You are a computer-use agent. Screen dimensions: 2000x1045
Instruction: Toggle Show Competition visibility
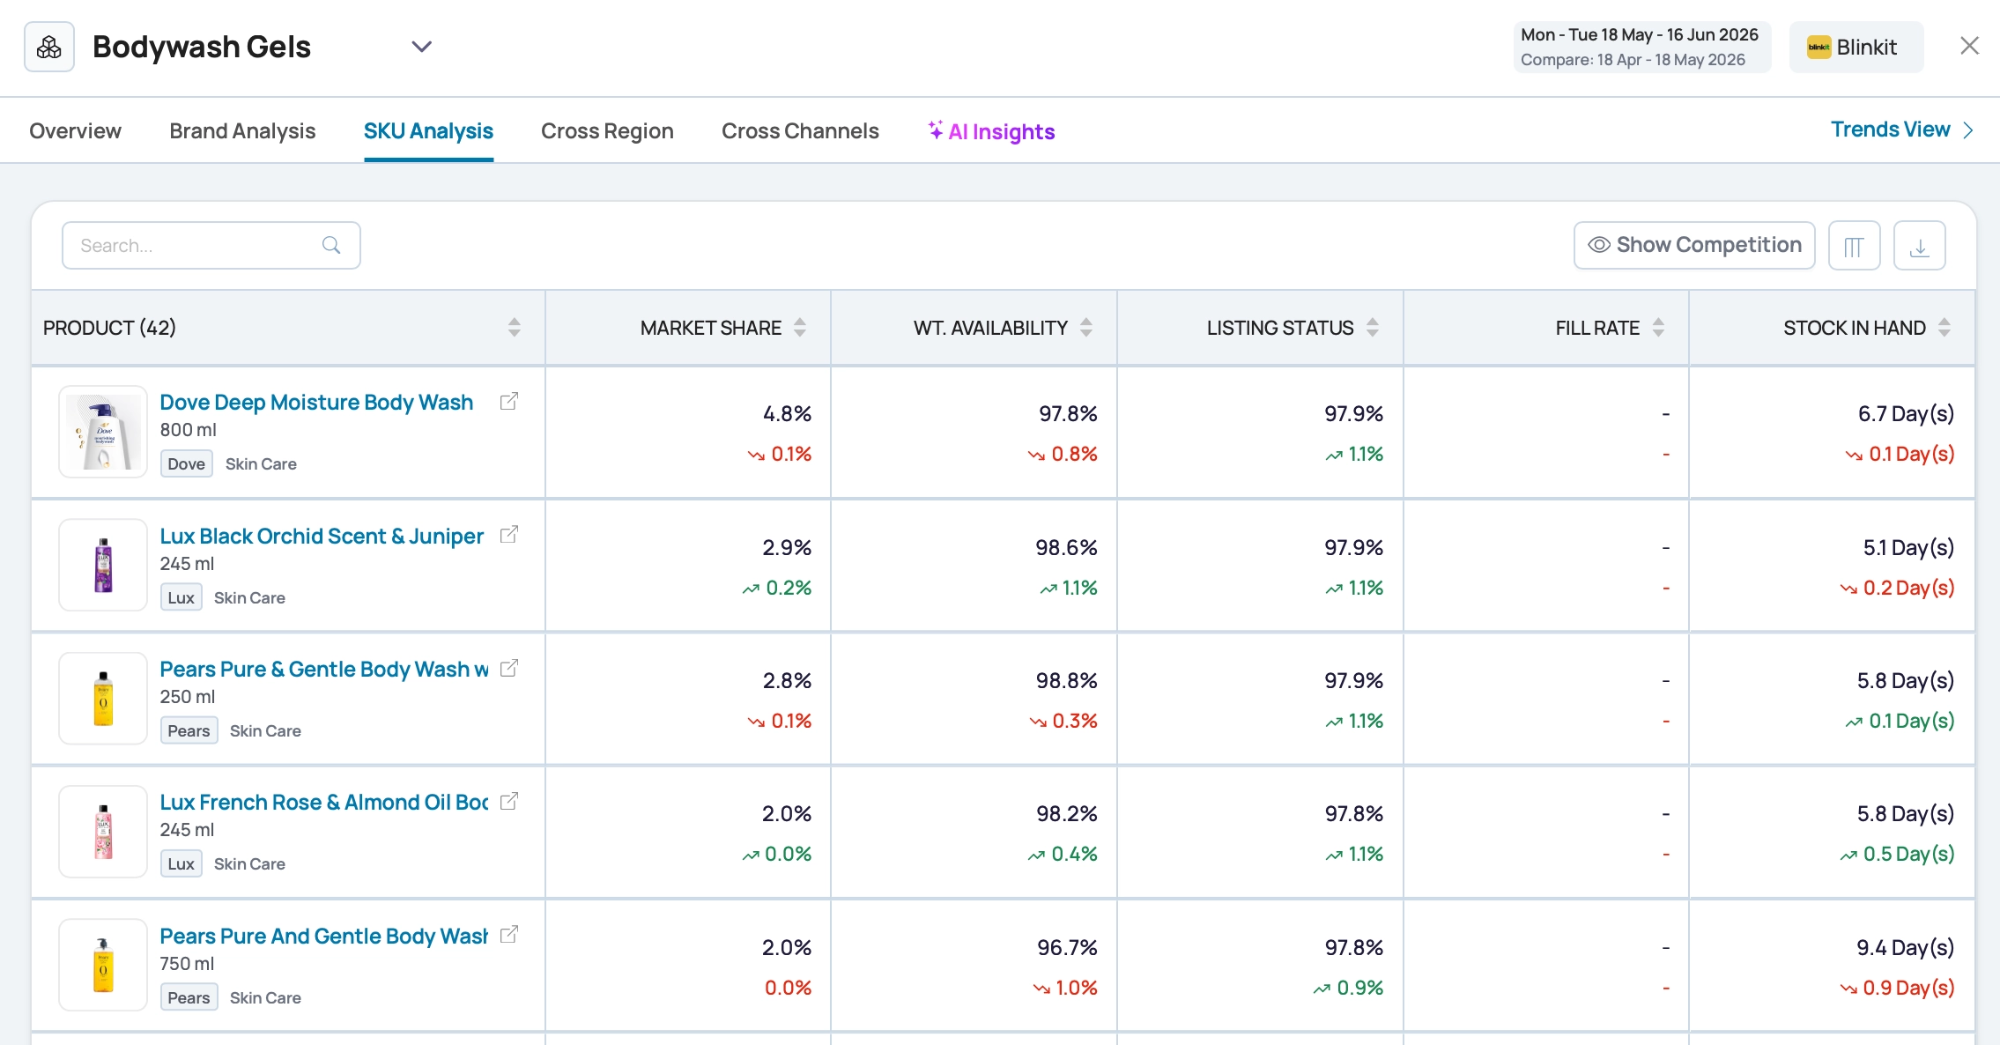pyautogui.click(x=1694, y=245)
